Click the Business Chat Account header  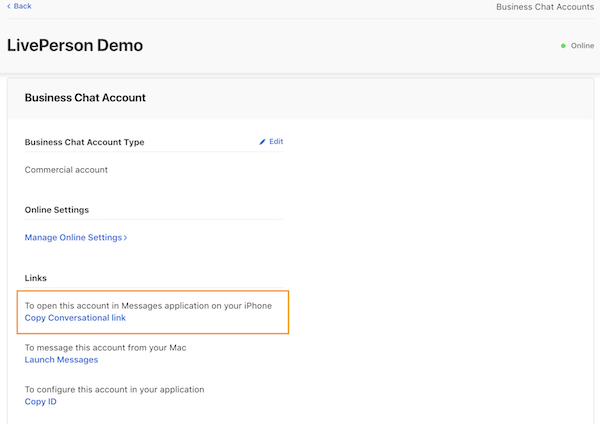(85, 98)
